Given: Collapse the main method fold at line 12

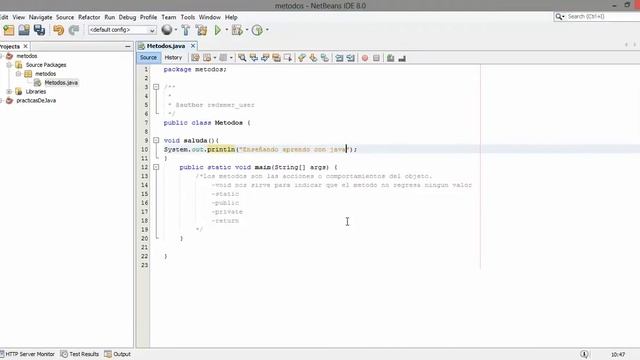Looking at the screenshot, I should tap(156, 167).
